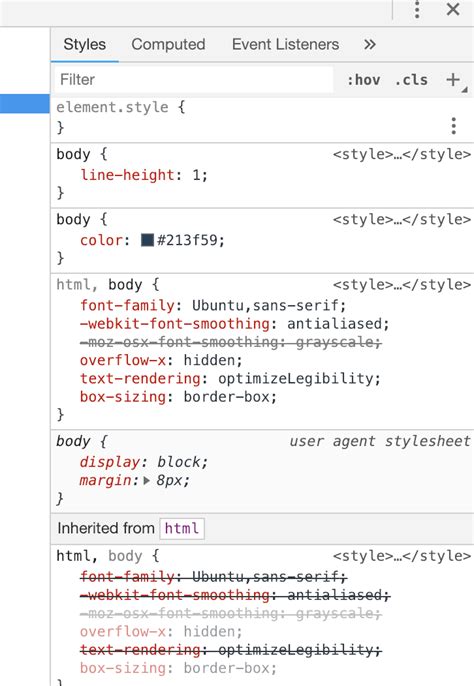Add a new style rule with plus icon
The height and width of the screenshot is (686, 474).
point(453,80)
